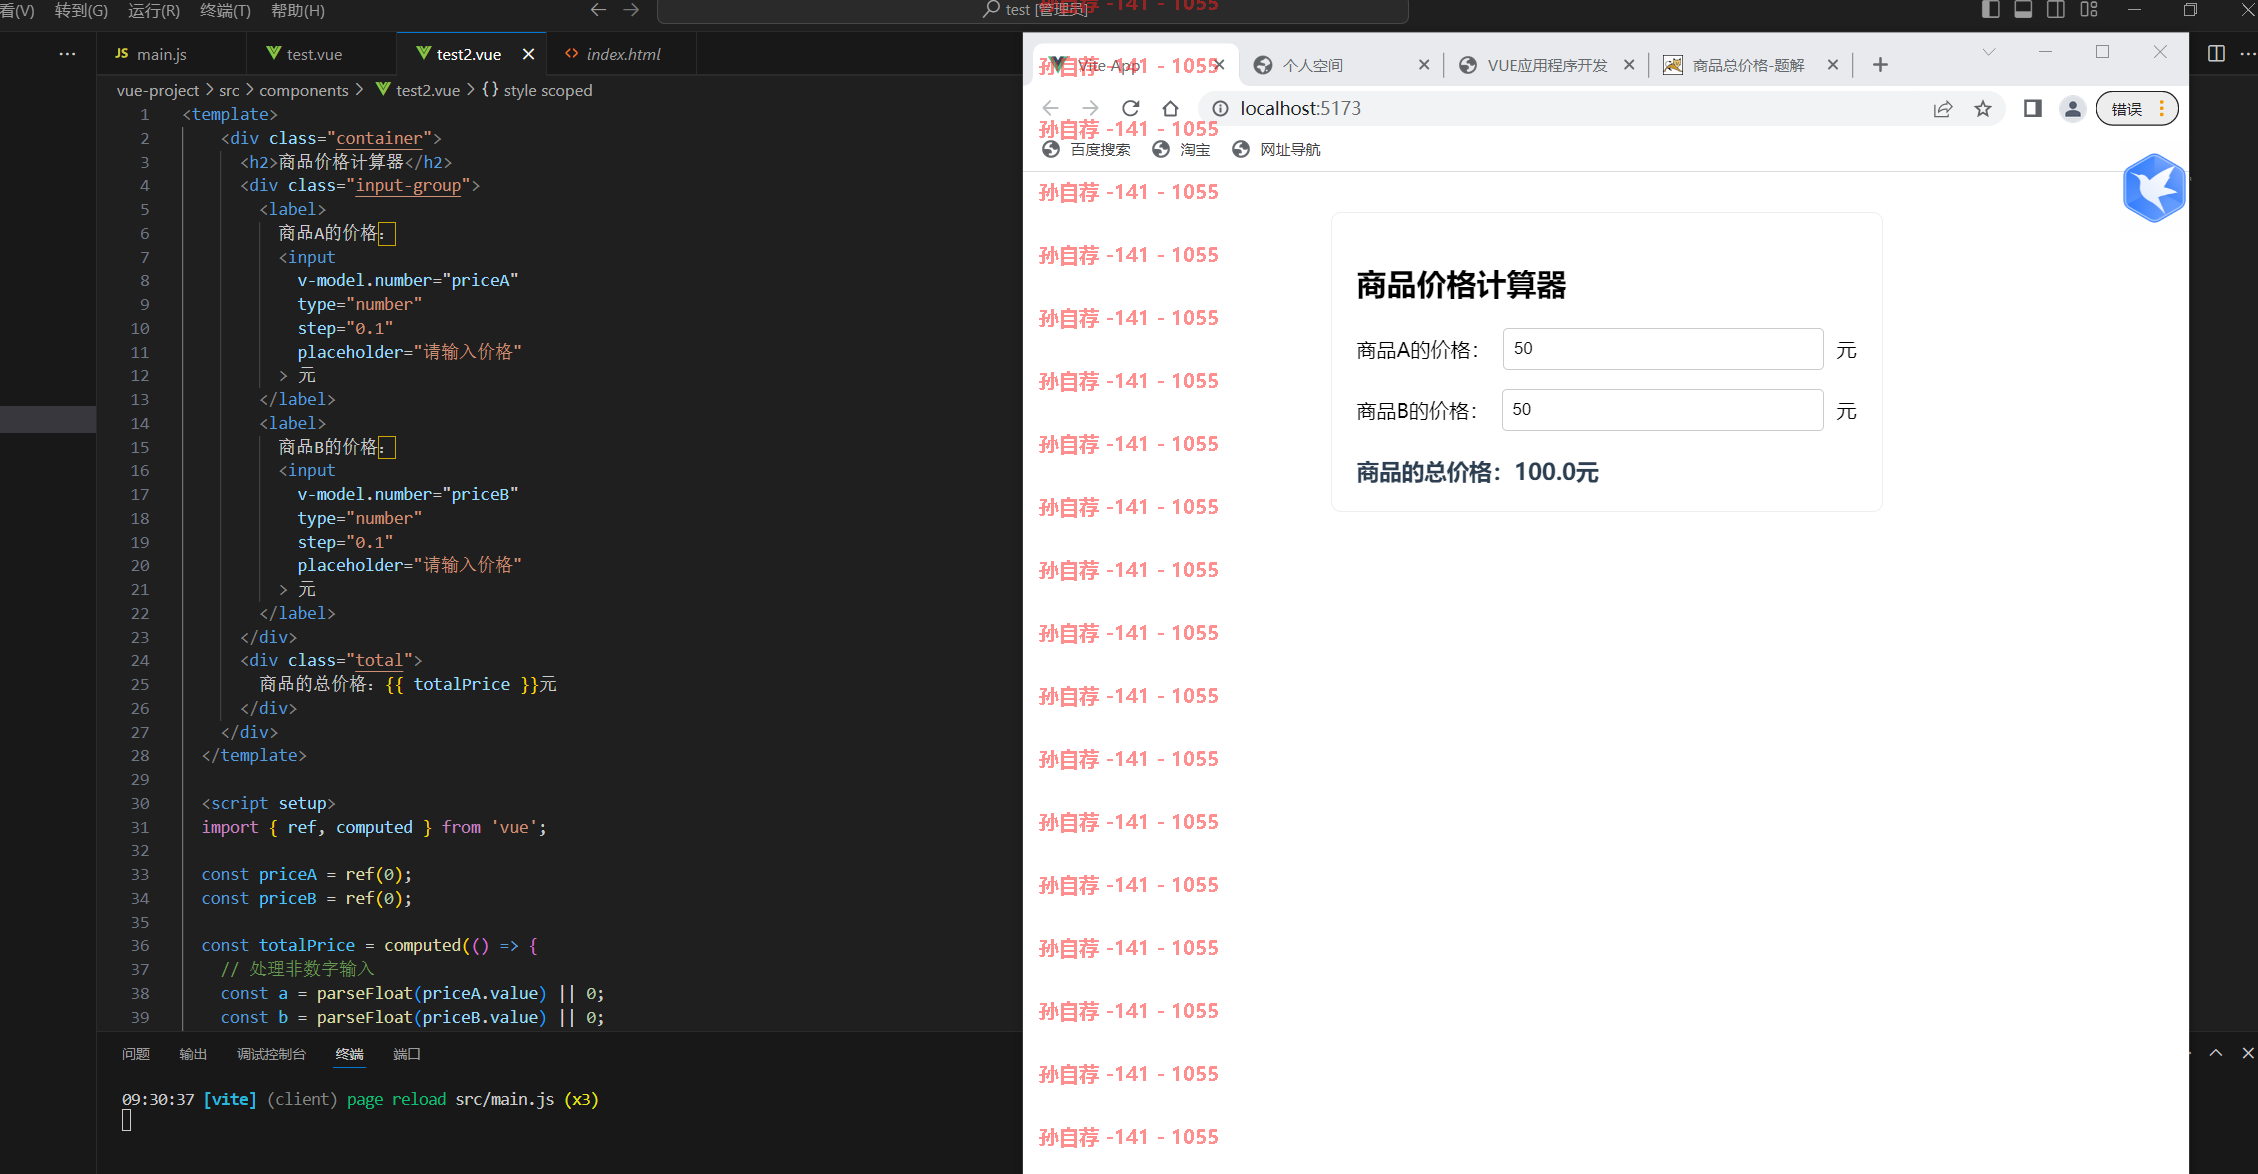Click the VS Code go back arrow
The width and height of the screenshot is (2258, 1174).
[x=598, y=10]
